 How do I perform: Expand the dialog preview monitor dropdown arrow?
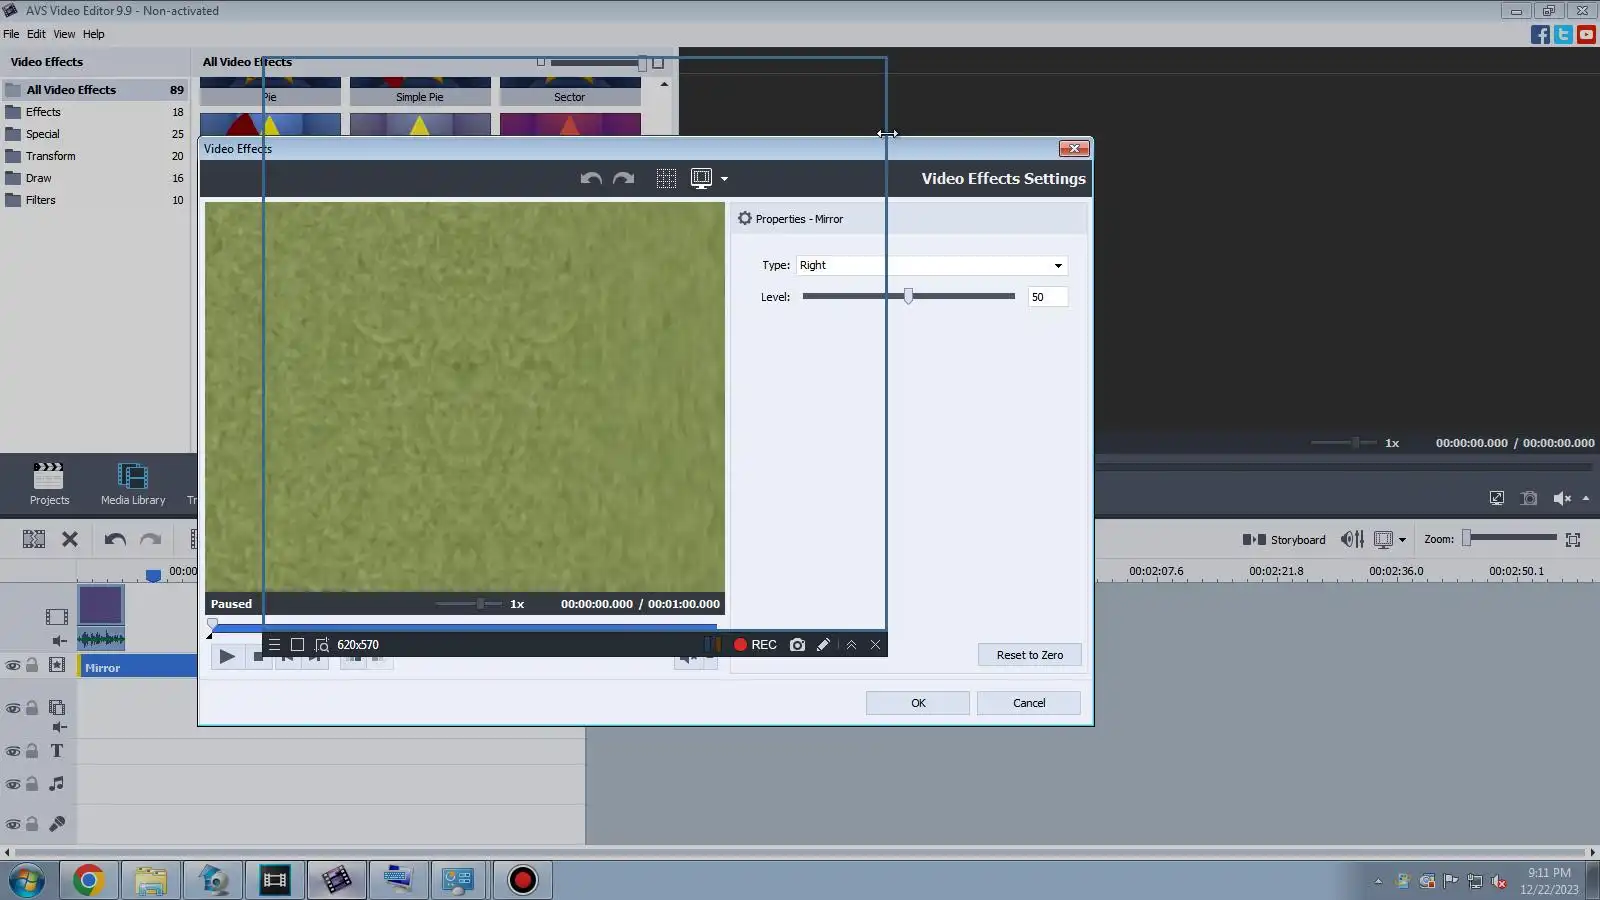coord(724,180)
